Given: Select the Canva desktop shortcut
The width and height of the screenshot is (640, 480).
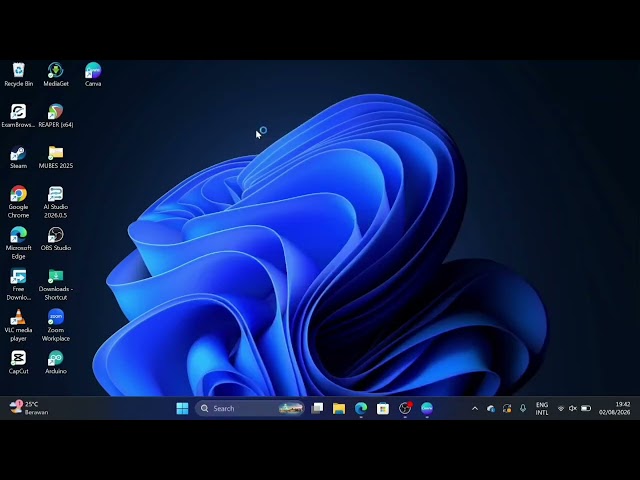Looking at the screenshot, I should (x=93, y=75).
